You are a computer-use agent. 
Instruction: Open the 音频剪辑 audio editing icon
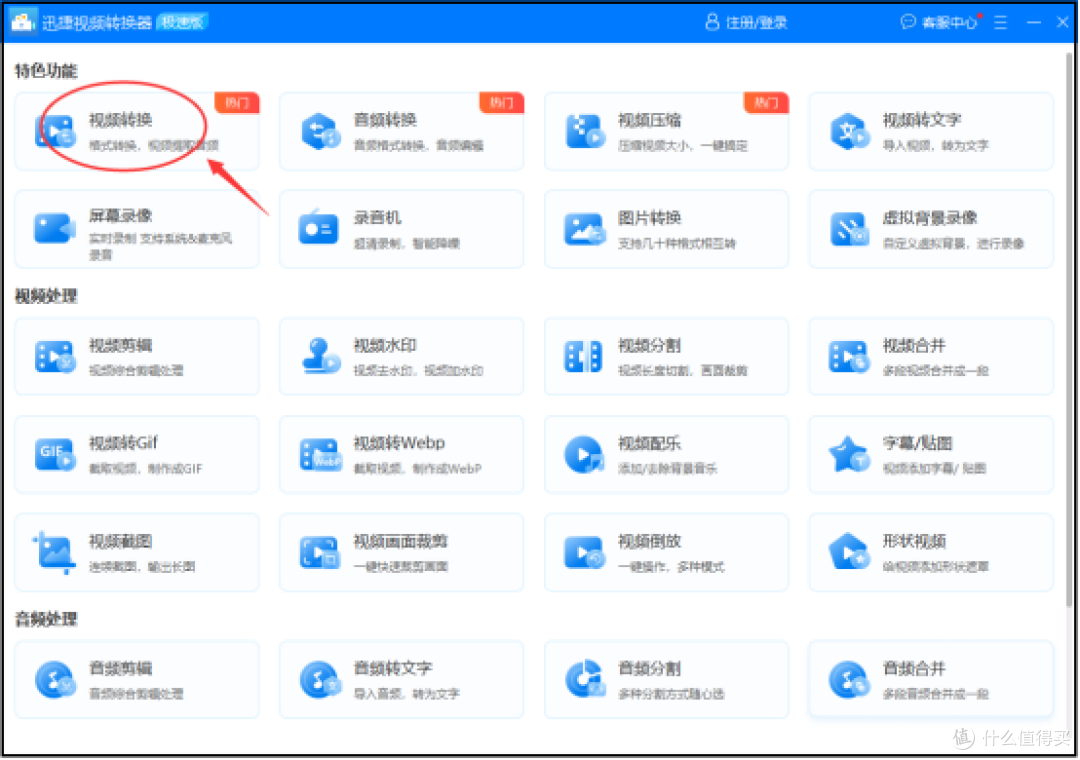tap(54, 680)
